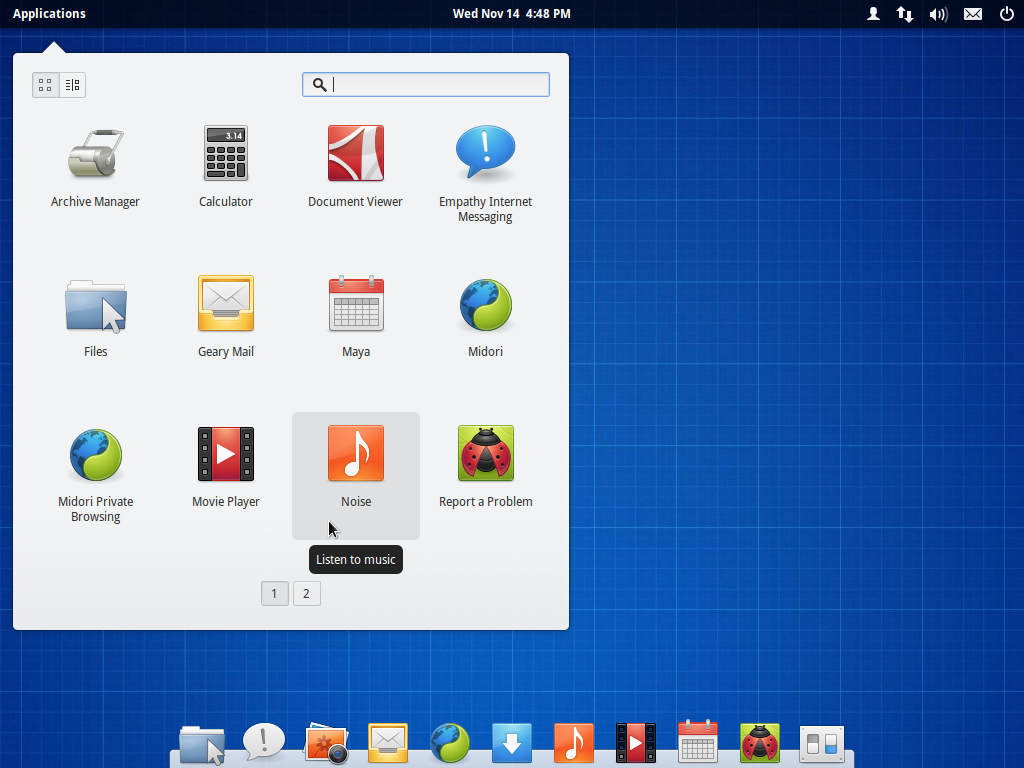1024x768 pixels.
Task: Launch the Maya calendar app
Action: (x=355, y=303)
